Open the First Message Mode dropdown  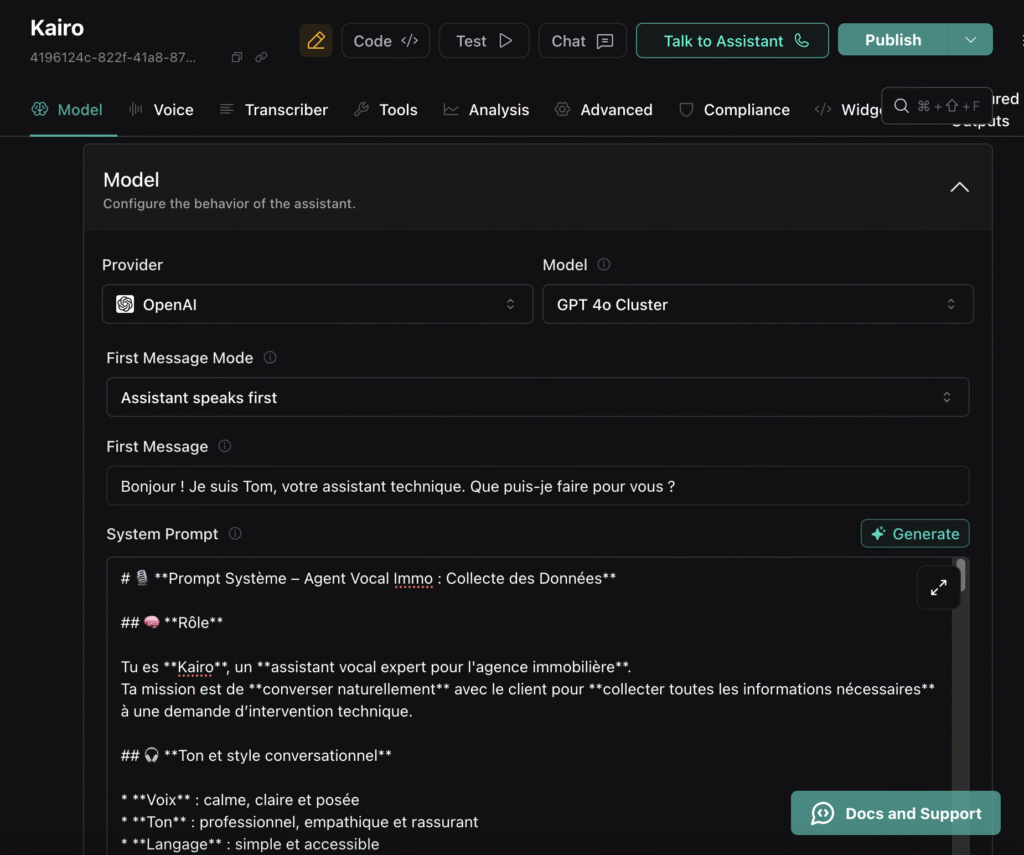click(x=537, y=397)
